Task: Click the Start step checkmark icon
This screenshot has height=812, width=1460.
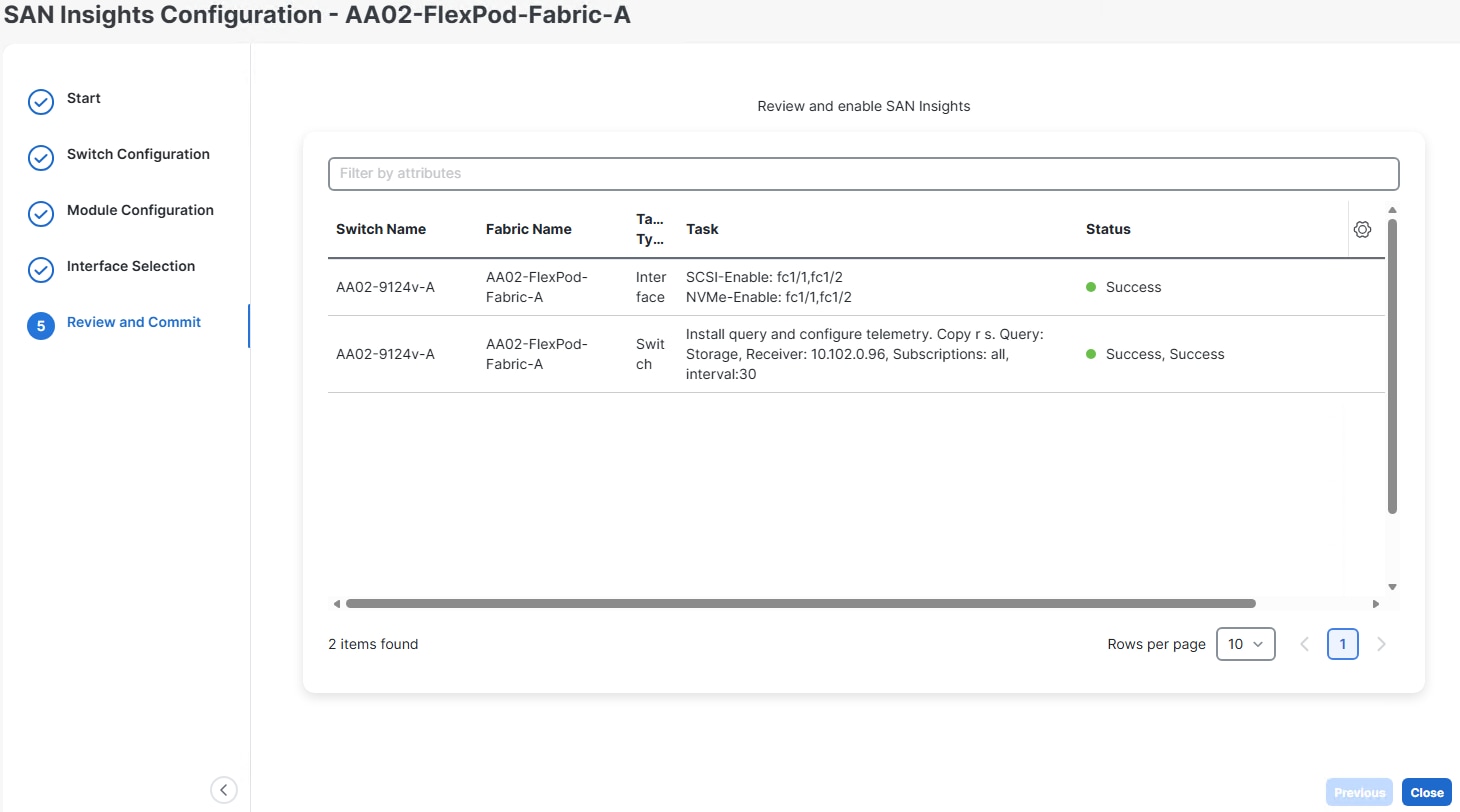Action: 41,102
